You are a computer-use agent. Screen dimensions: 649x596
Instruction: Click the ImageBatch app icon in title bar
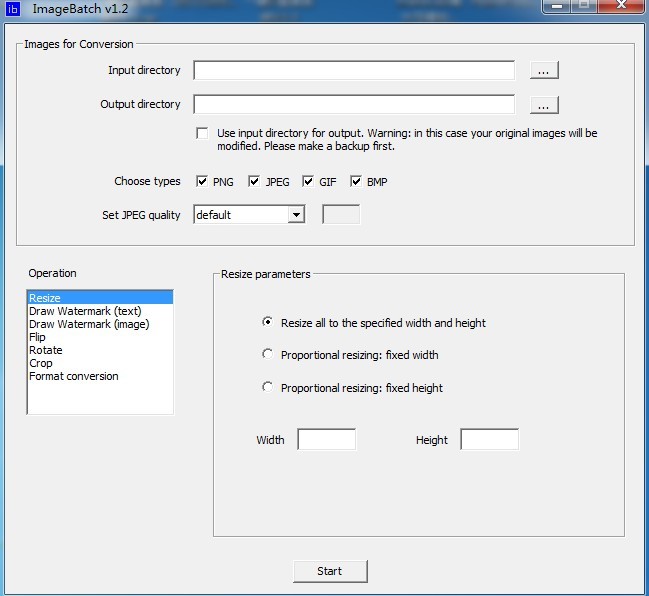pyautogui.click(x=14, y=8)
